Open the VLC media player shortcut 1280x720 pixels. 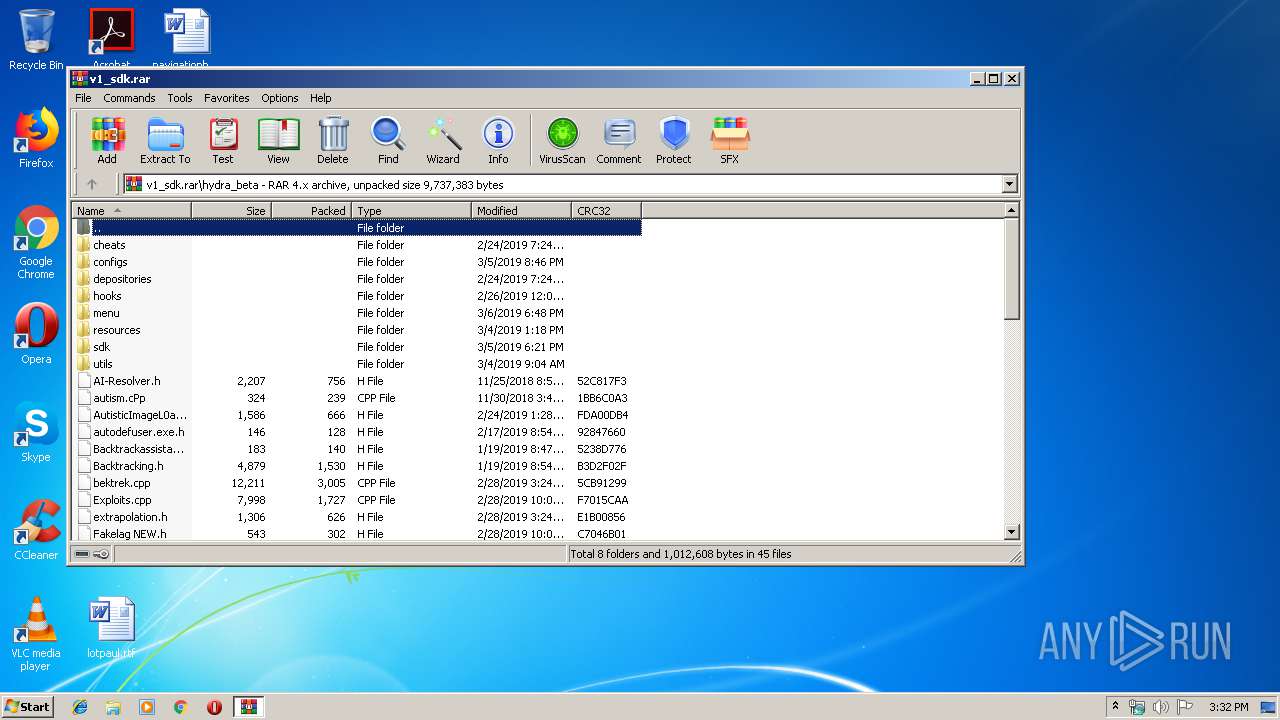36,634
